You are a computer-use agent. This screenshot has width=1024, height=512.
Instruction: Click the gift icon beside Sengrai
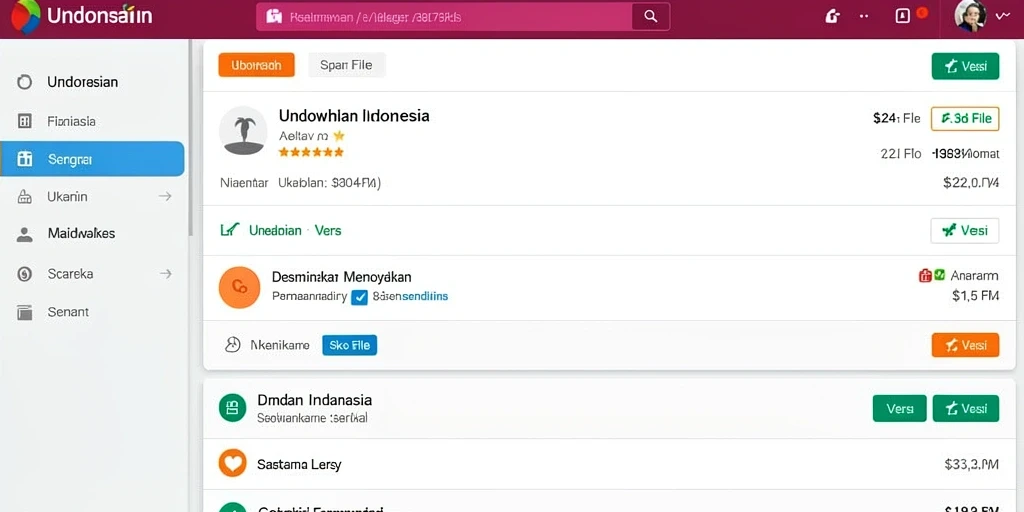click(x=24, y=159)
